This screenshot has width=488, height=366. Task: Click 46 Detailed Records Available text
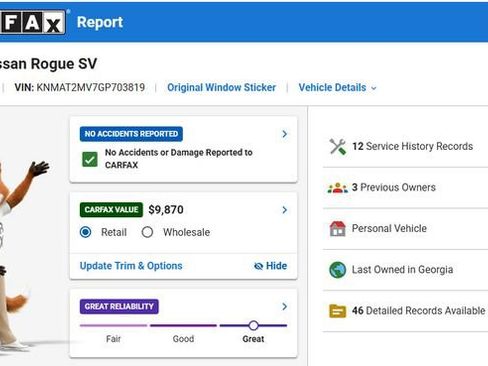418,311
